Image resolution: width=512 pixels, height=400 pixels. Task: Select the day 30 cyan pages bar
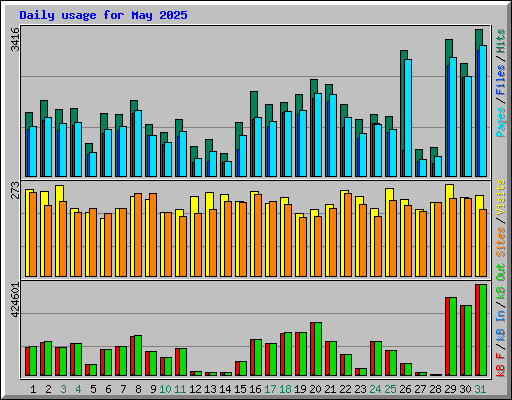point(468,126)
